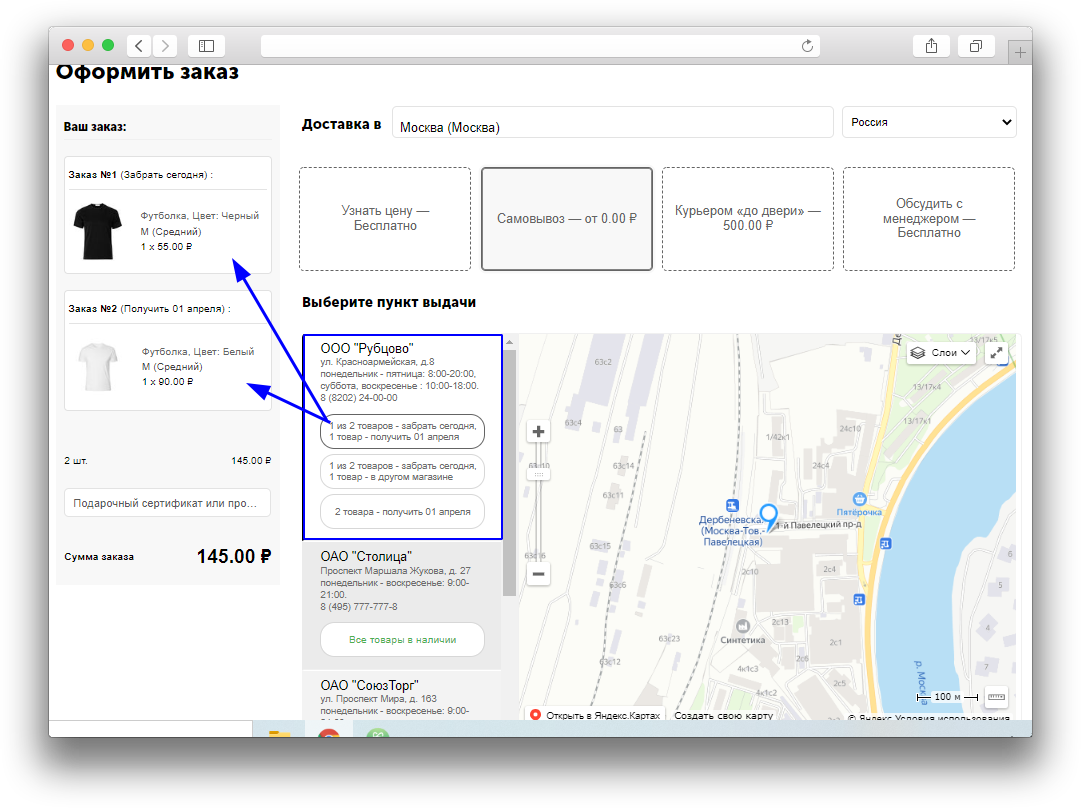Image resolution: width=1081 pixels, height=808 pixels.
Task: Open the Слои map layers dropdown
Action: [941, 353]
